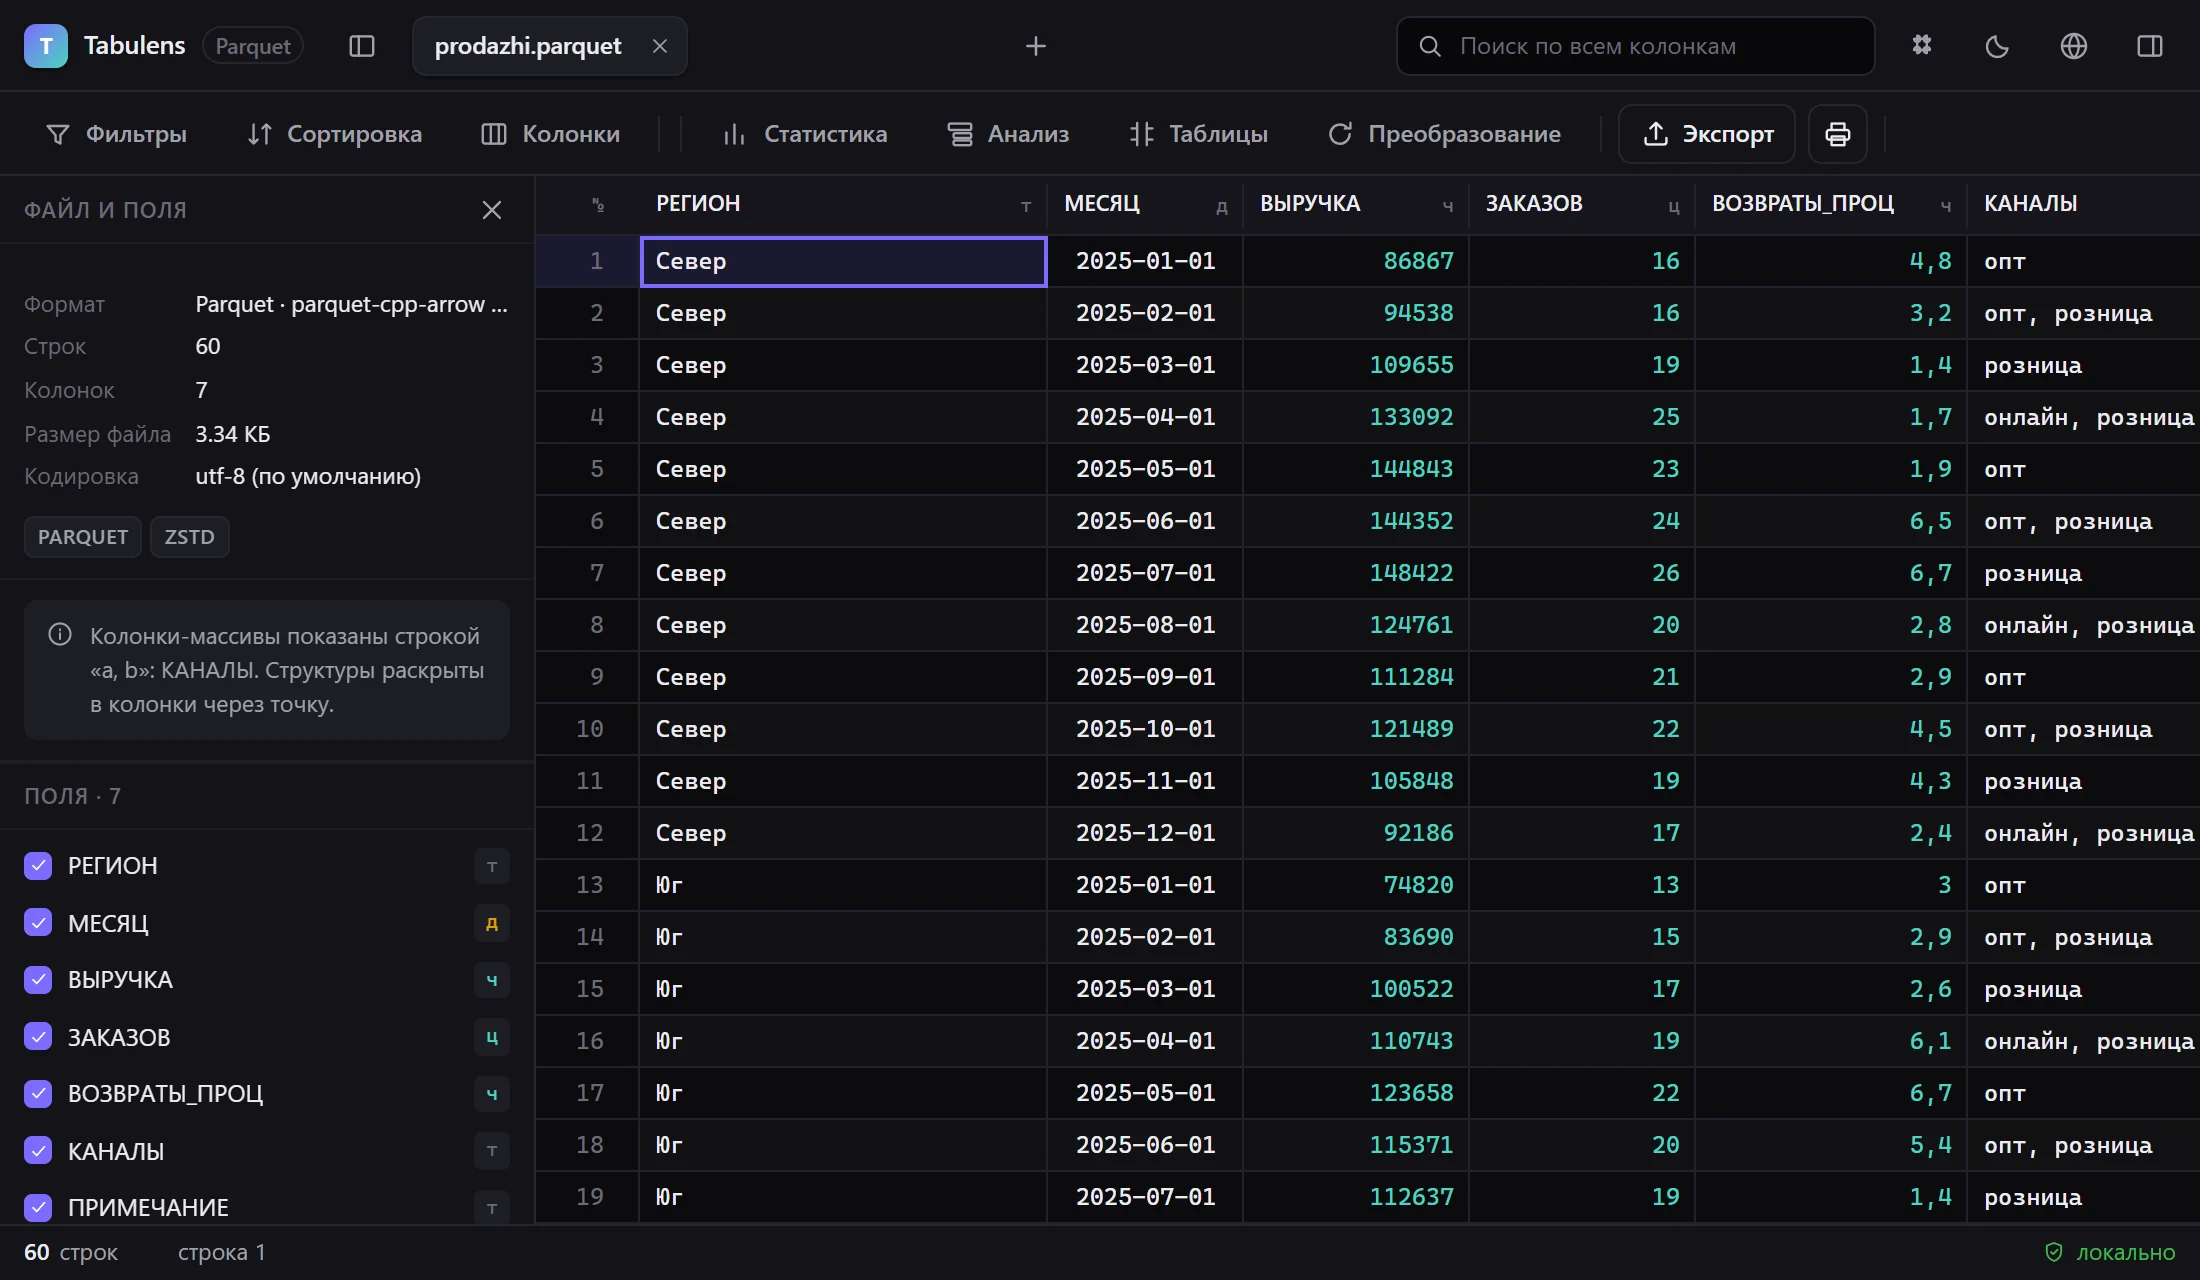This screenshot has width=2200, height=1280.
Task: Click date type badge of МЕСЯЦ field
Action: (492, 924)
